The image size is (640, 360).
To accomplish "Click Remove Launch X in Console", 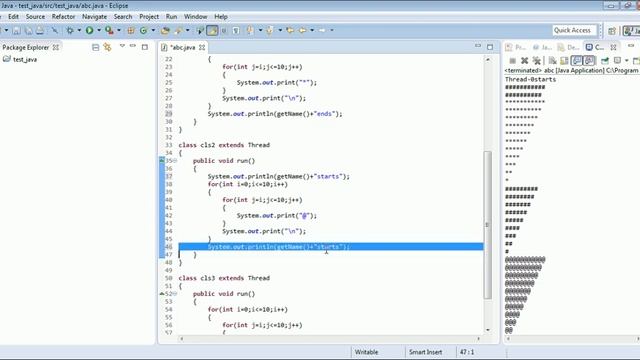I will [524, 61].
